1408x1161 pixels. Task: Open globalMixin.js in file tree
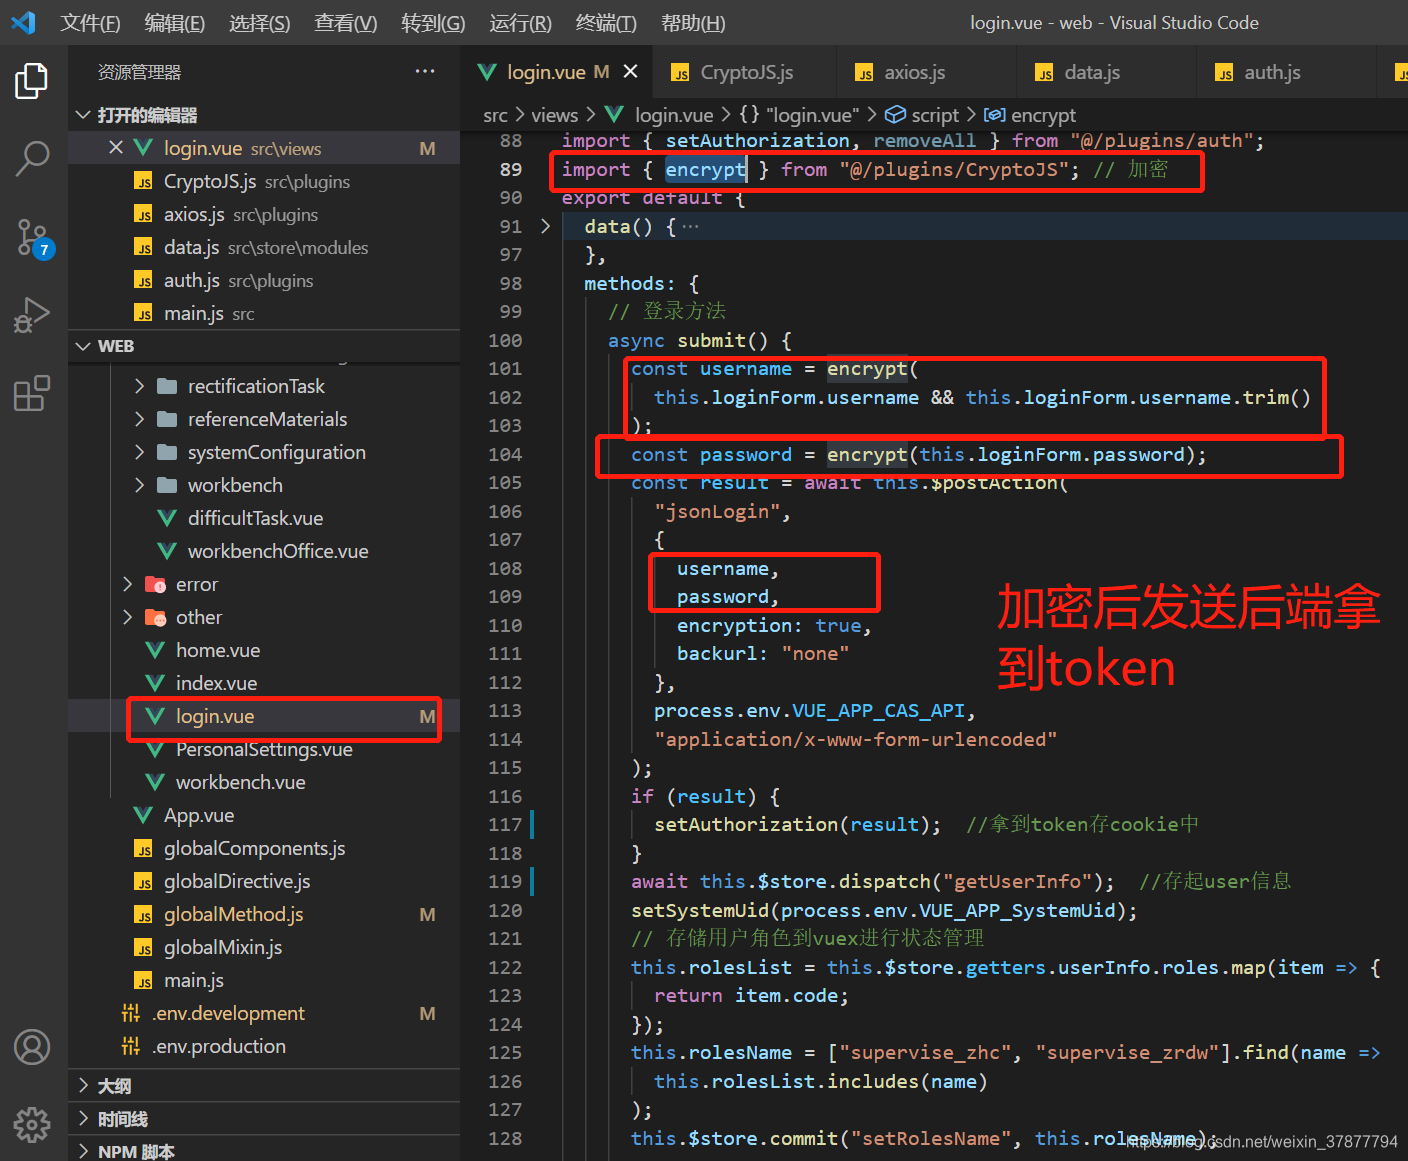tap(264, 947)
